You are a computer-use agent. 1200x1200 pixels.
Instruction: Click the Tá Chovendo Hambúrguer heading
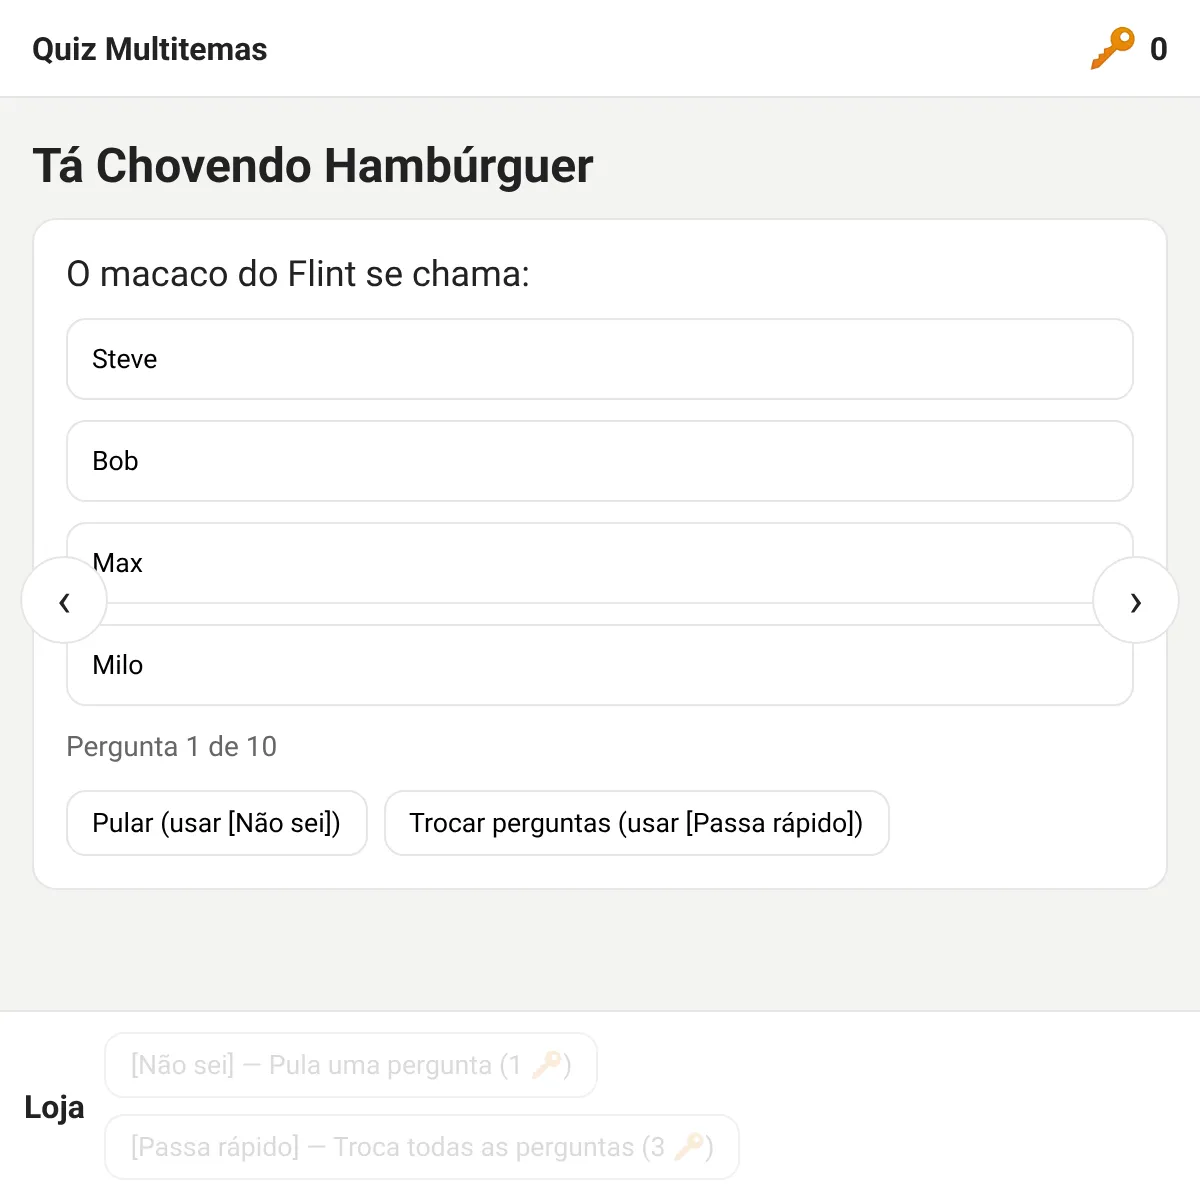click(x=313, y=166)
